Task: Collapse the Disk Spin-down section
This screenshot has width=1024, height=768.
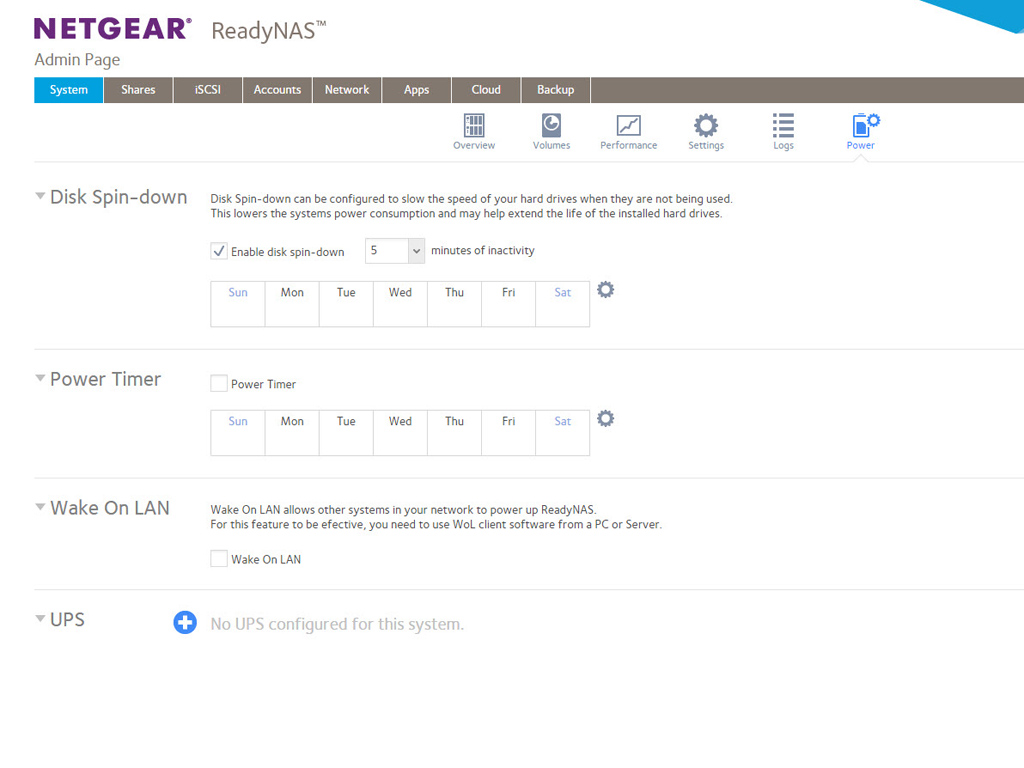Action: (40, 196)
